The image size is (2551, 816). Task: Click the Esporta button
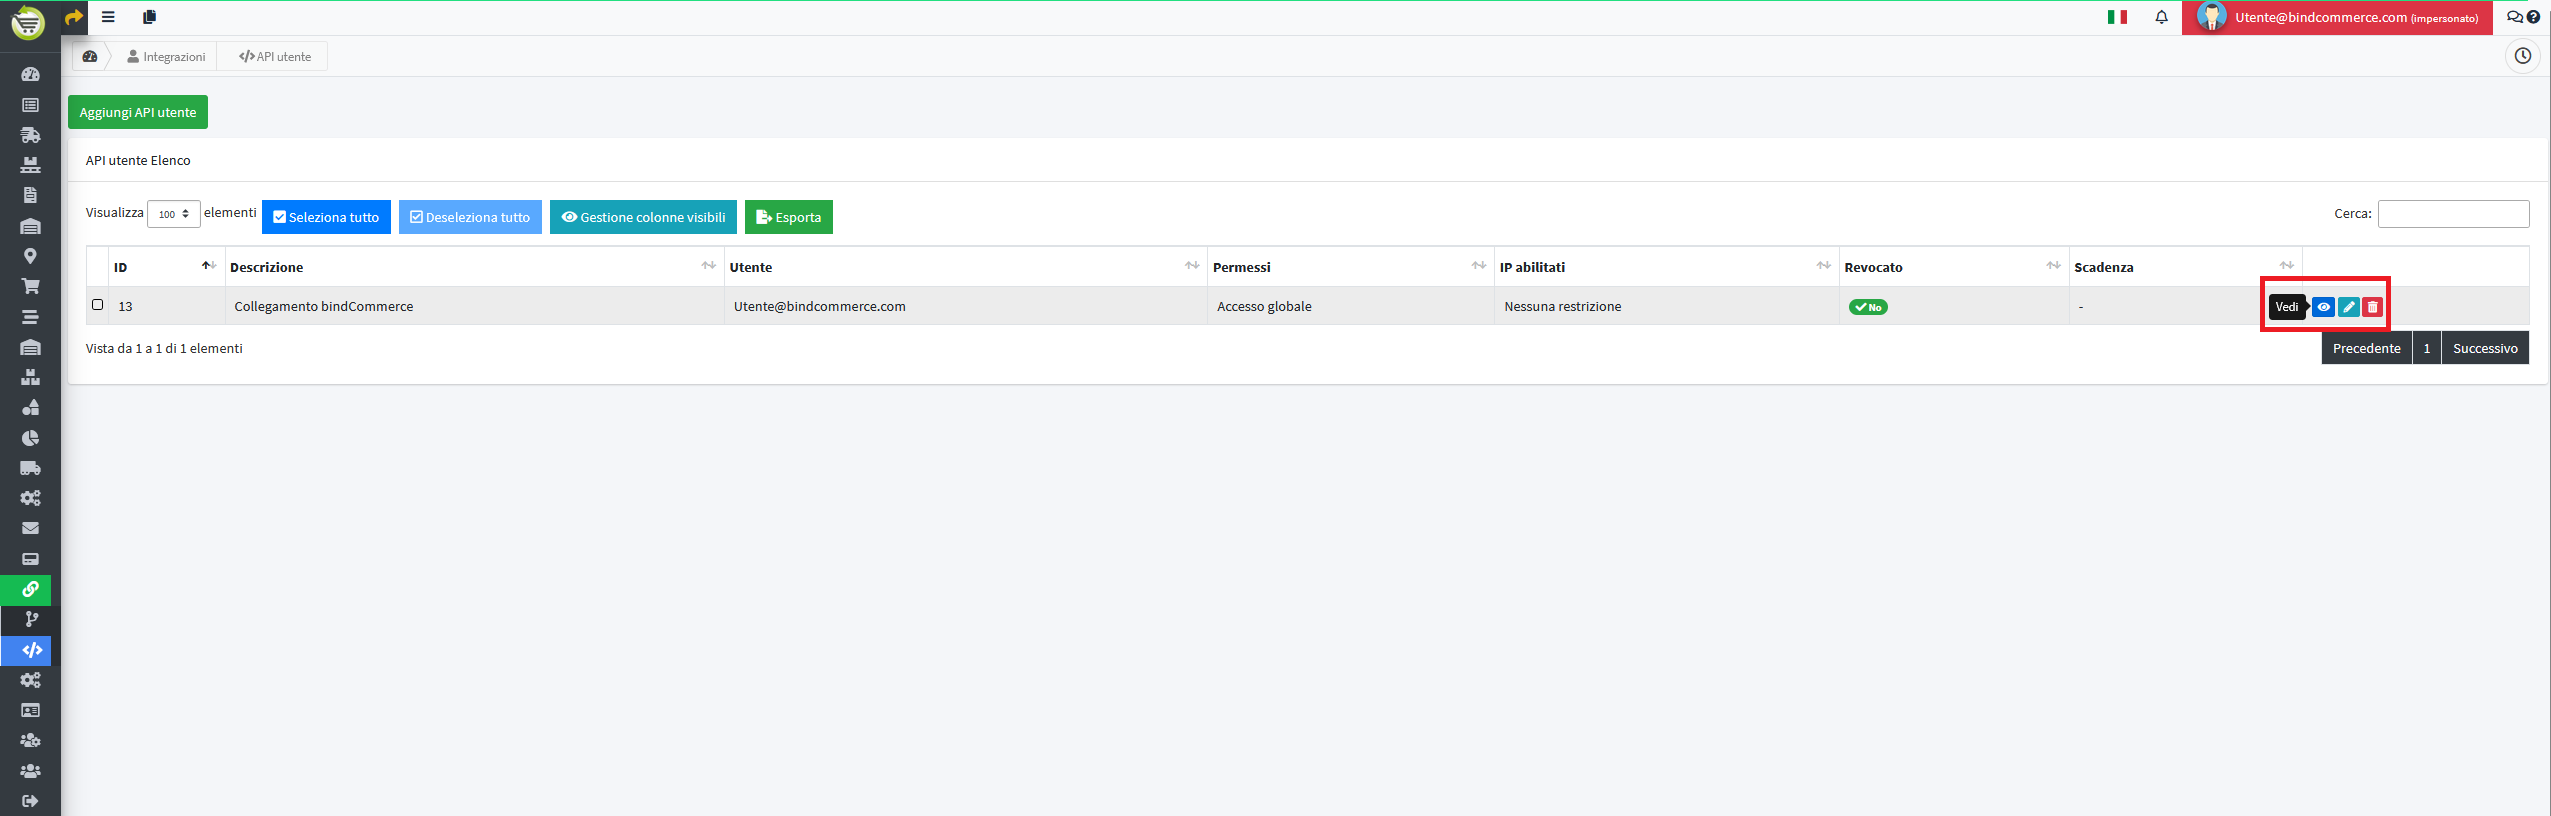pos(788,217)
